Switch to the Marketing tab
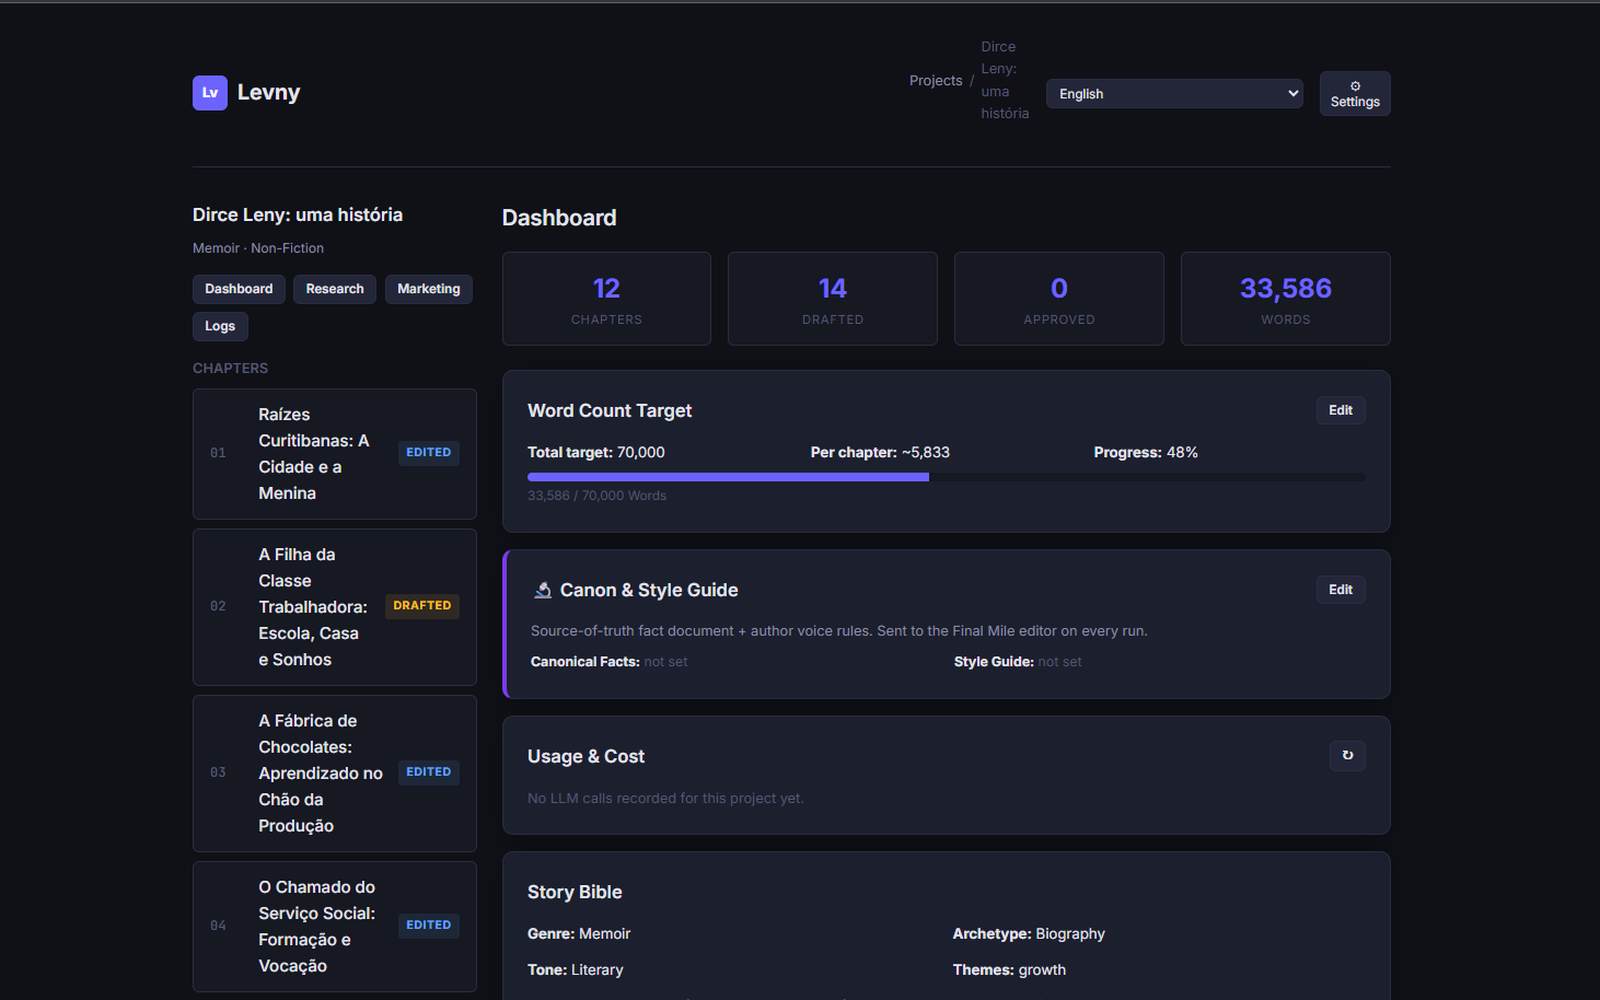 [429, 289]
